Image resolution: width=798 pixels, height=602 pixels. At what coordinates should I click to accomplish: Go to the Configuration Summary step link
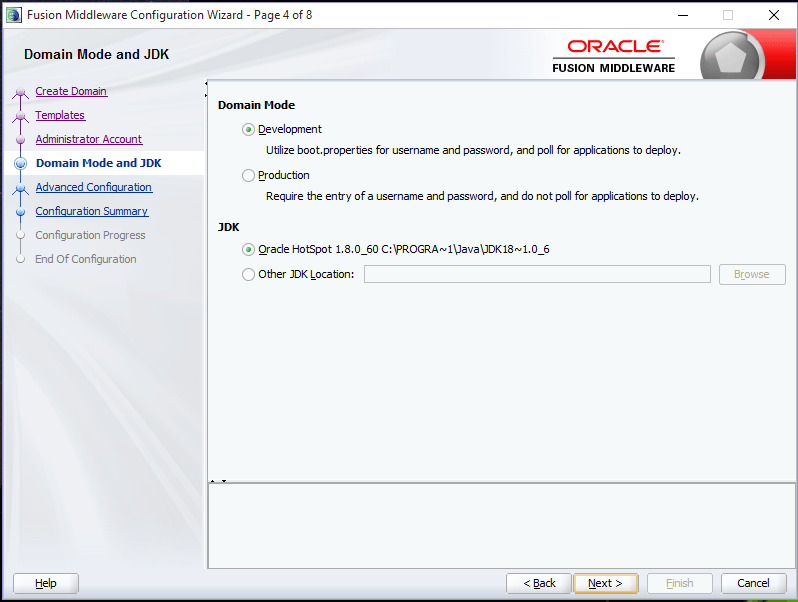[92, 211]
